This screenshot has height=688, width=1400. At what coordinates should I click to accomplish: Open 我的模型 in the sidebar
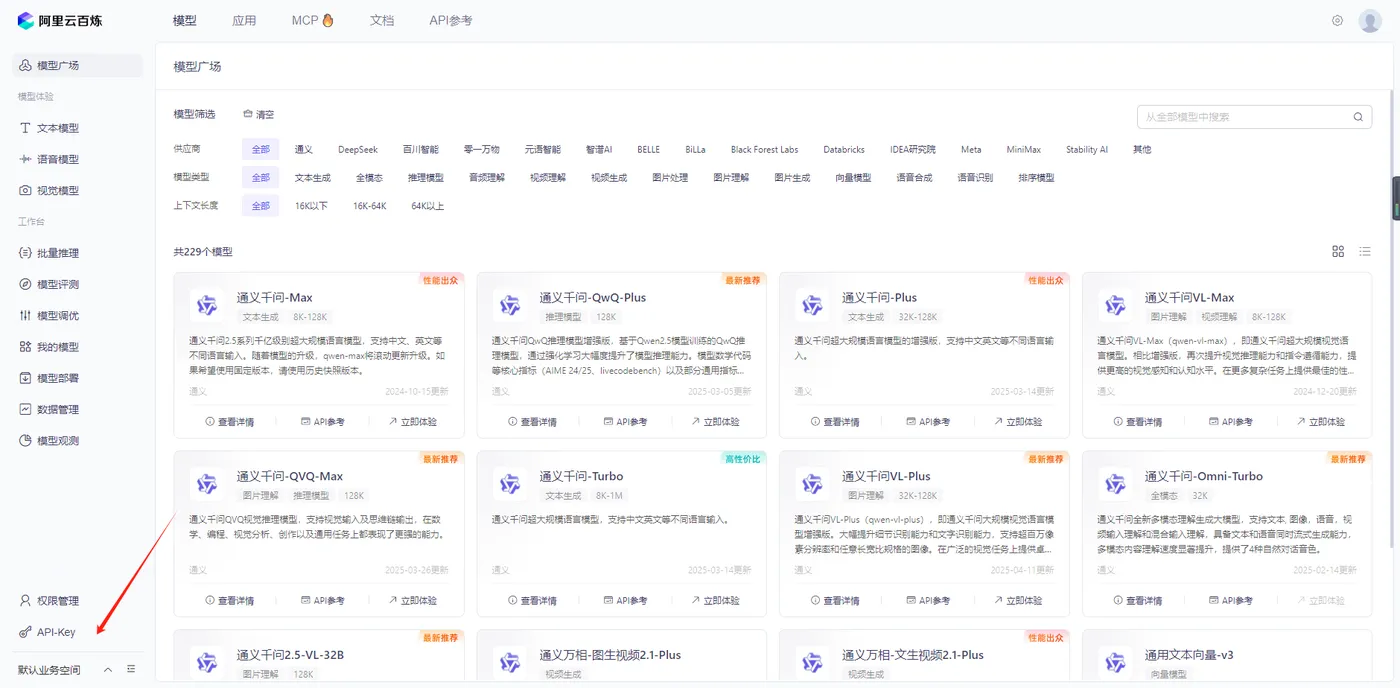[x=78, y=347]
